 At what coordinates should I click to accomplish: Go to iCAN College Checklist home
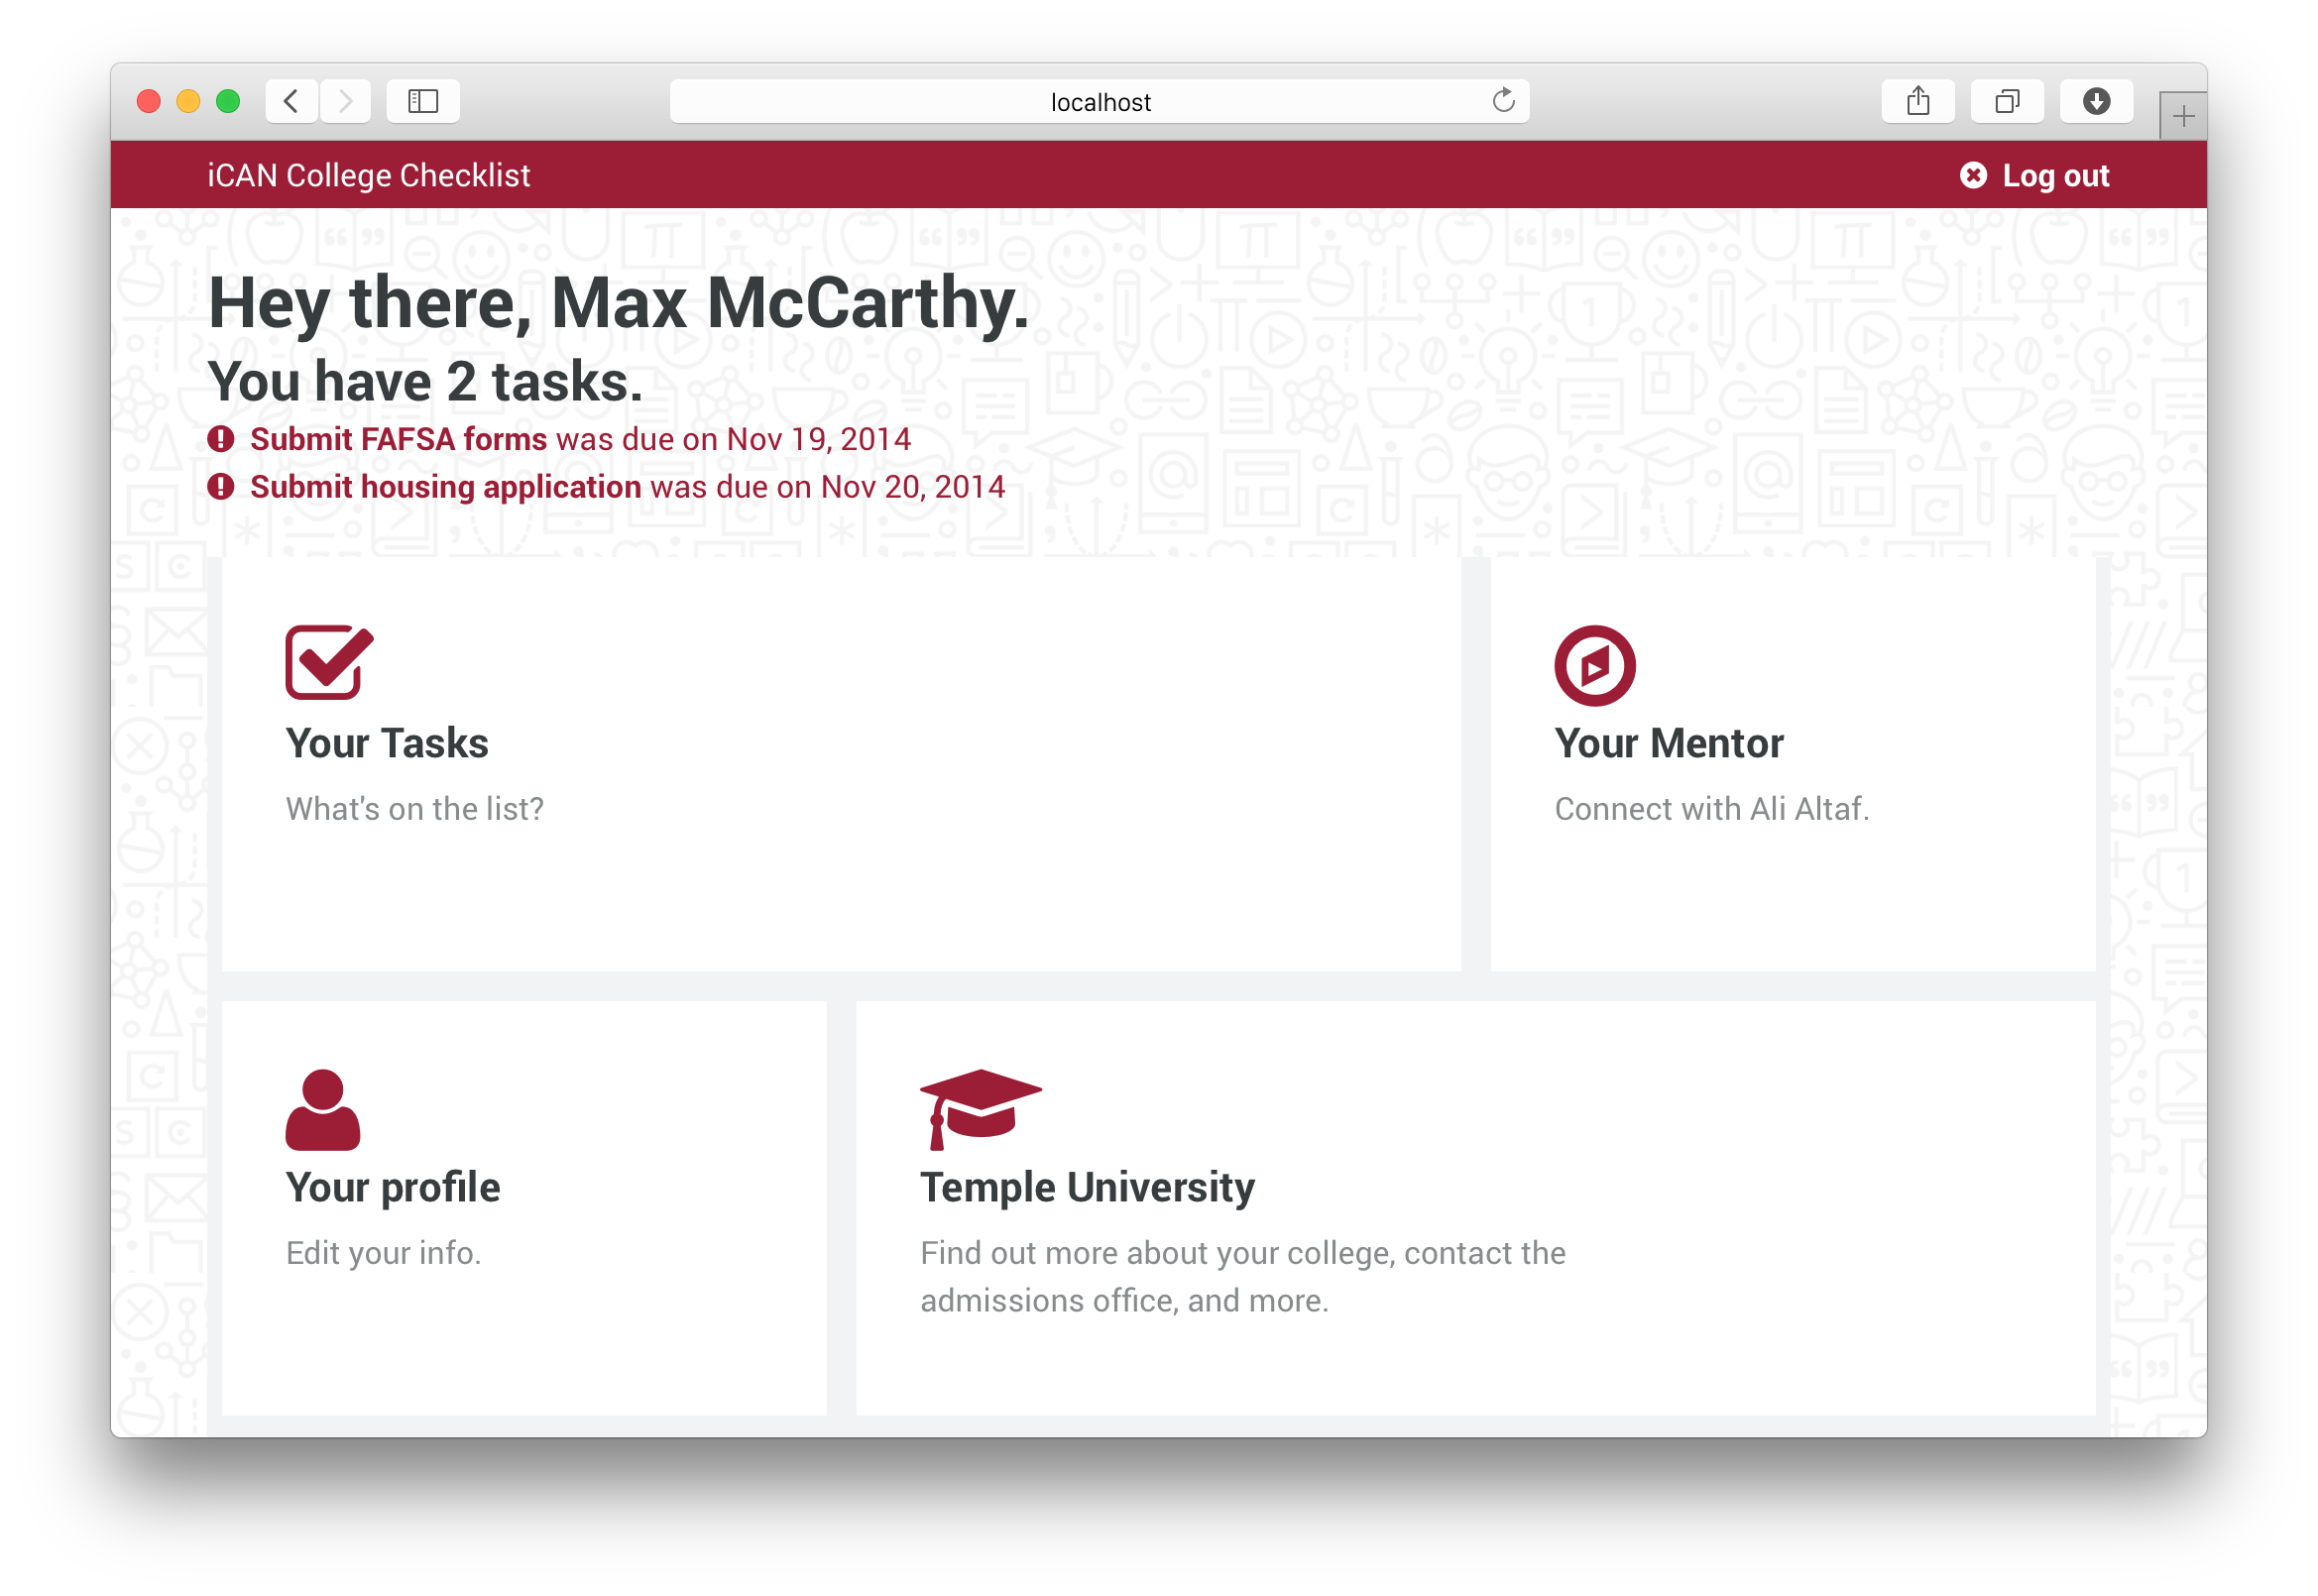pos(368,176)
